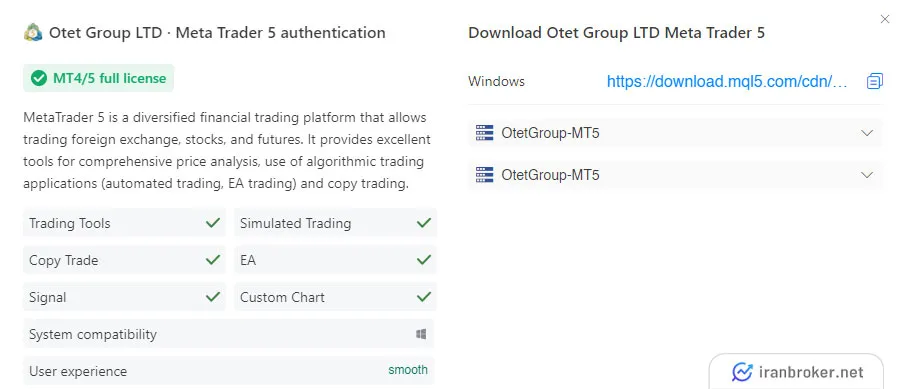Click the checkmark in the EA row
Image resolution: width=907 pixels, height=389 pixels.
[424, 260]
